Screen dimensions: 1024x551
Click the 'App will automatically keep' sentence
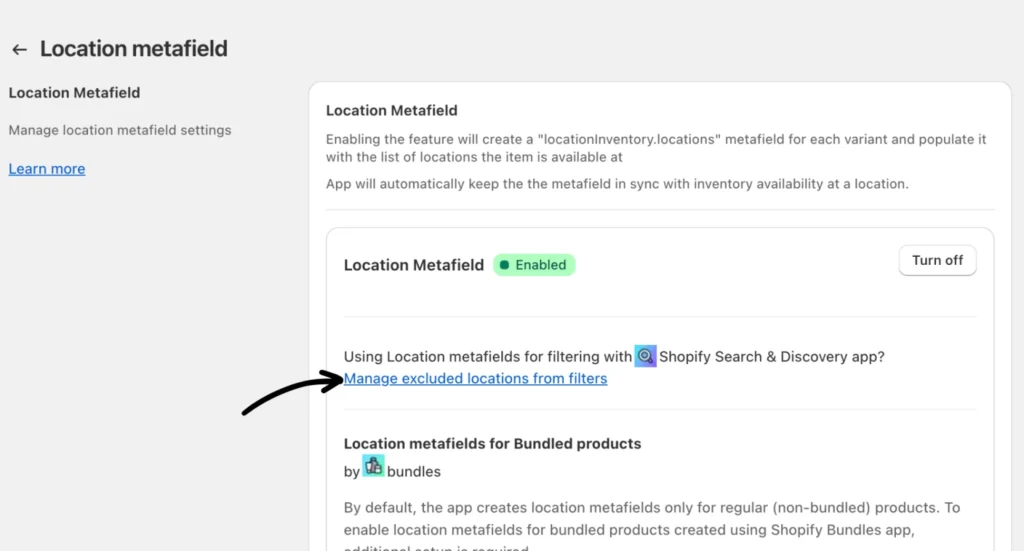(617, 184)
